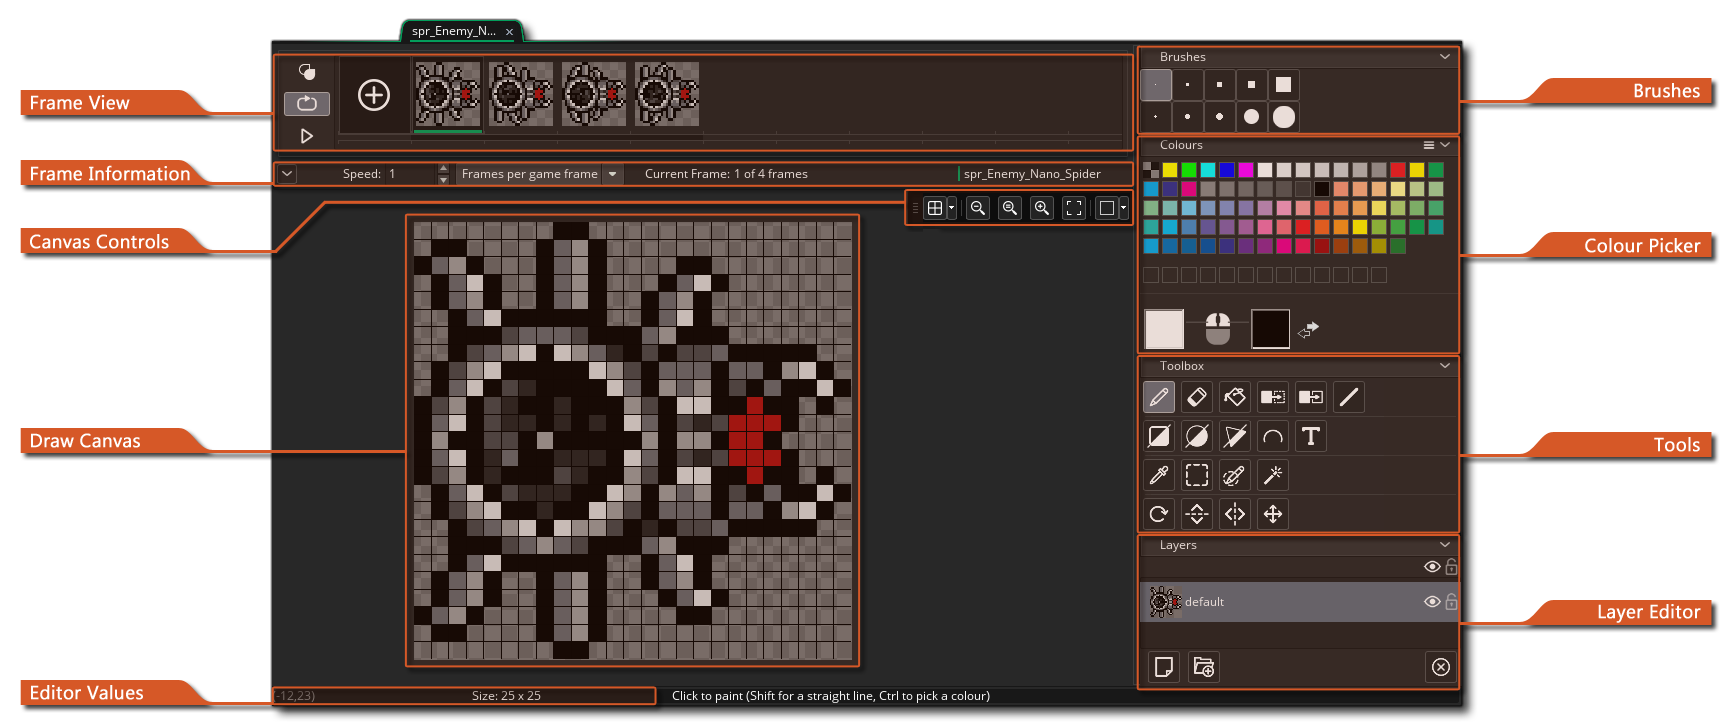Viewport: 1732px width, 726px height.
Task: Open the Frames per game frame dropdown
Action: coord(613,174)
